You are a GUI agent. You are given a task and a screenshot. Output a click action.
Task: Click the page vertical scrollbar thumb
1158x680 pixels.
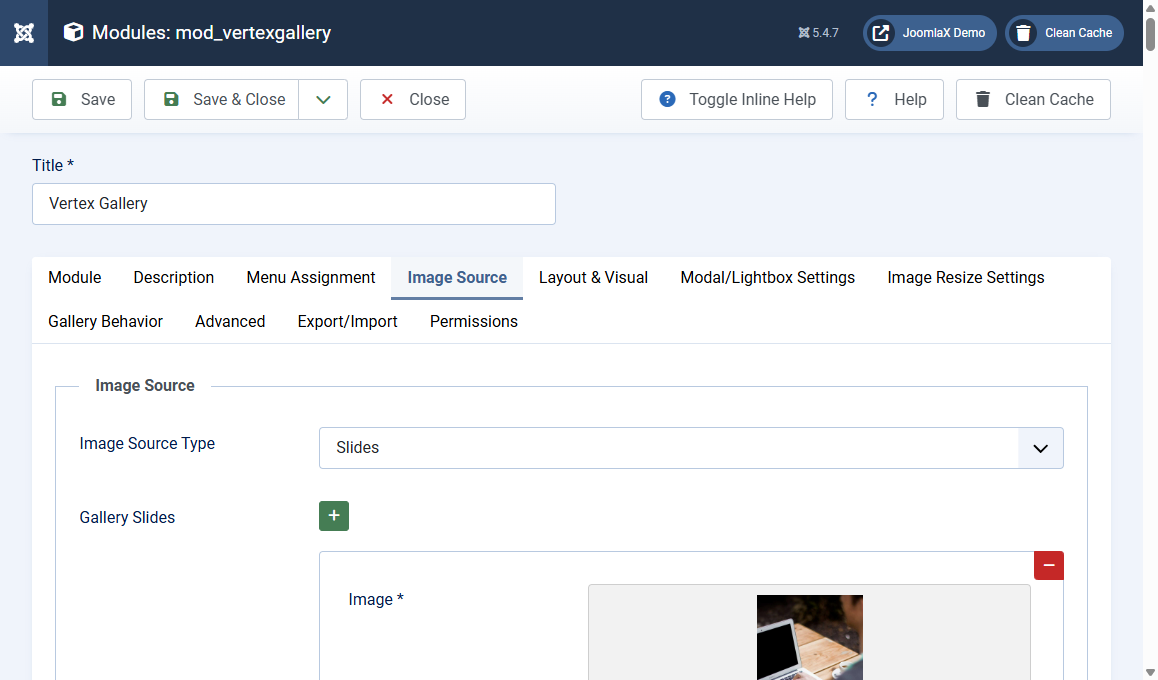pyautogui.click(x=1150, y=33)
